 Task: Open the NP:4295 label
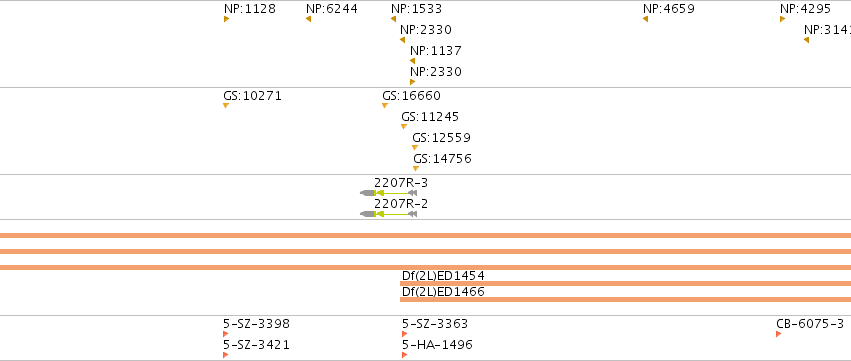tap(805, 9)
